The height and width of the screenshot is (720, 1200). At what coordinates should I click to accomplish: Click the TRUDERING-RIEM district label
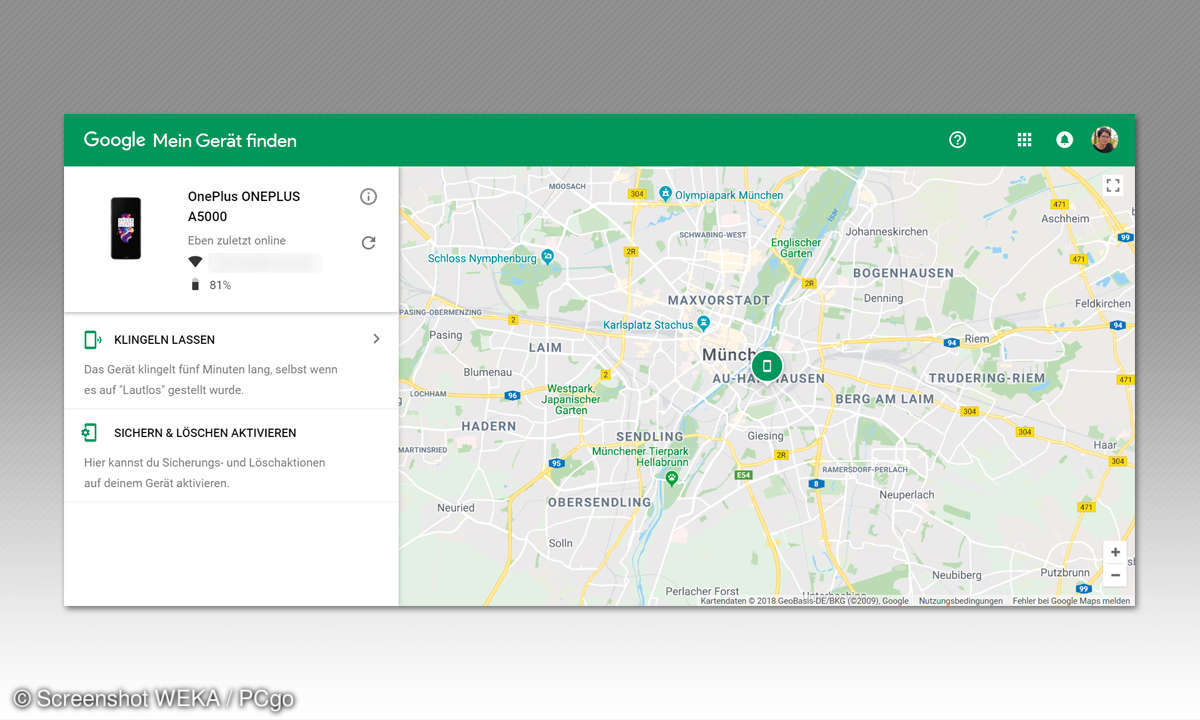(987, 378)
